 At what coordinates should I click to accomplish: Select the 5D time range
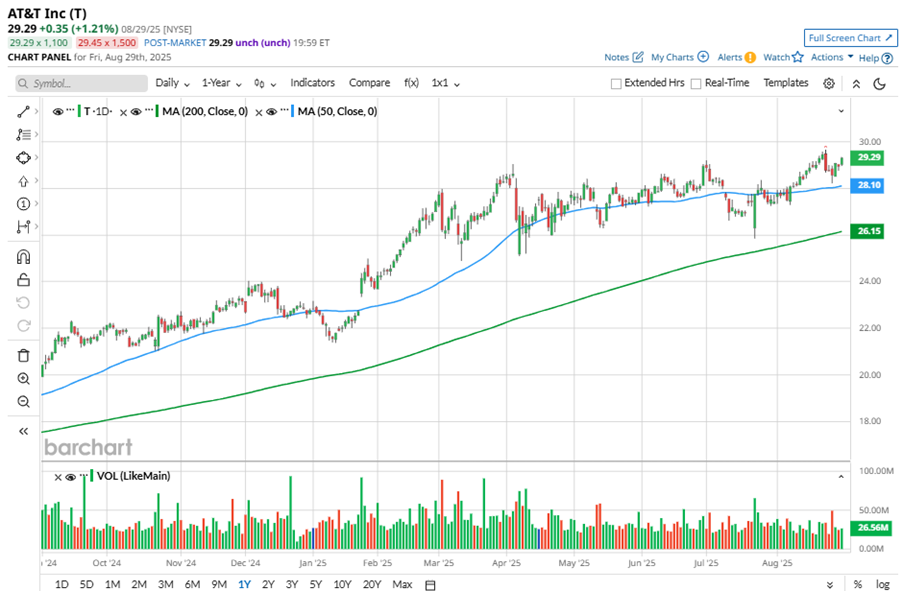(x=86, y=584)
